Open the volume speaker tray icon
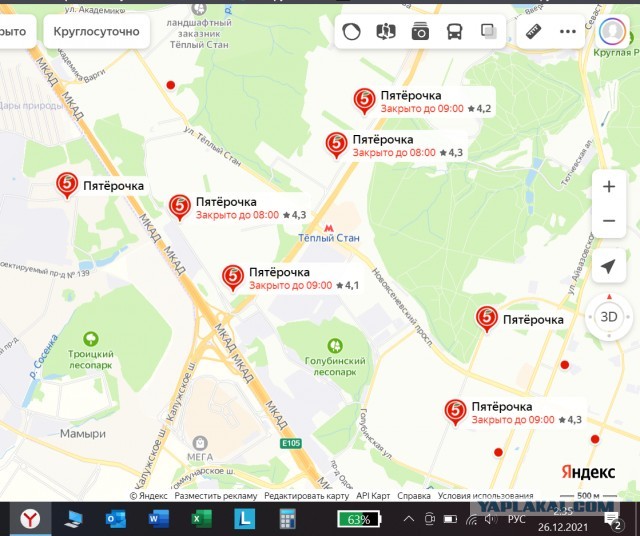This screenshot has width=640, height=536. click(490, 519)
